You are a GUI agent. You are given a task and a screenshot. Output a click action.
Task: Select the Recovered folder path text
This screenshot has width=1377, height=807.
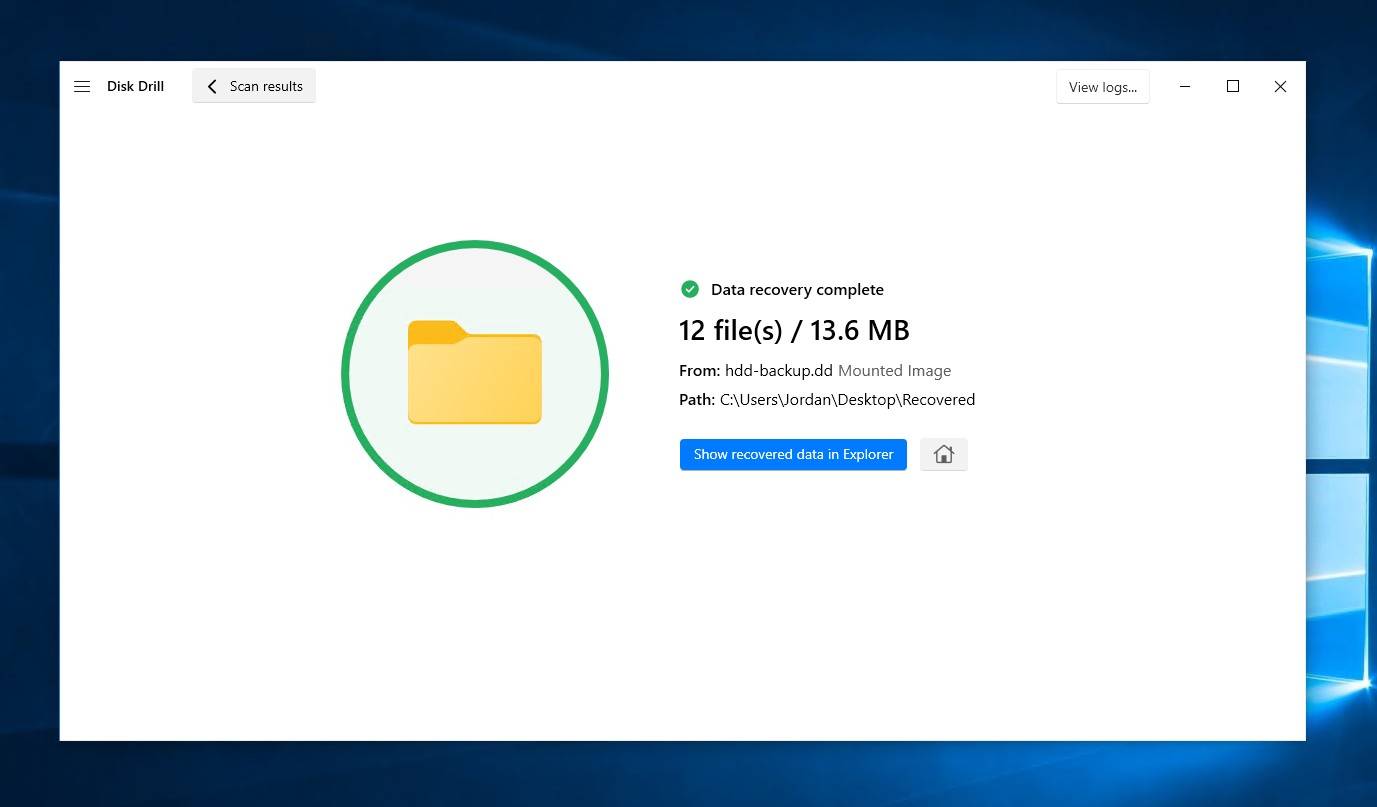pos(847,399)
